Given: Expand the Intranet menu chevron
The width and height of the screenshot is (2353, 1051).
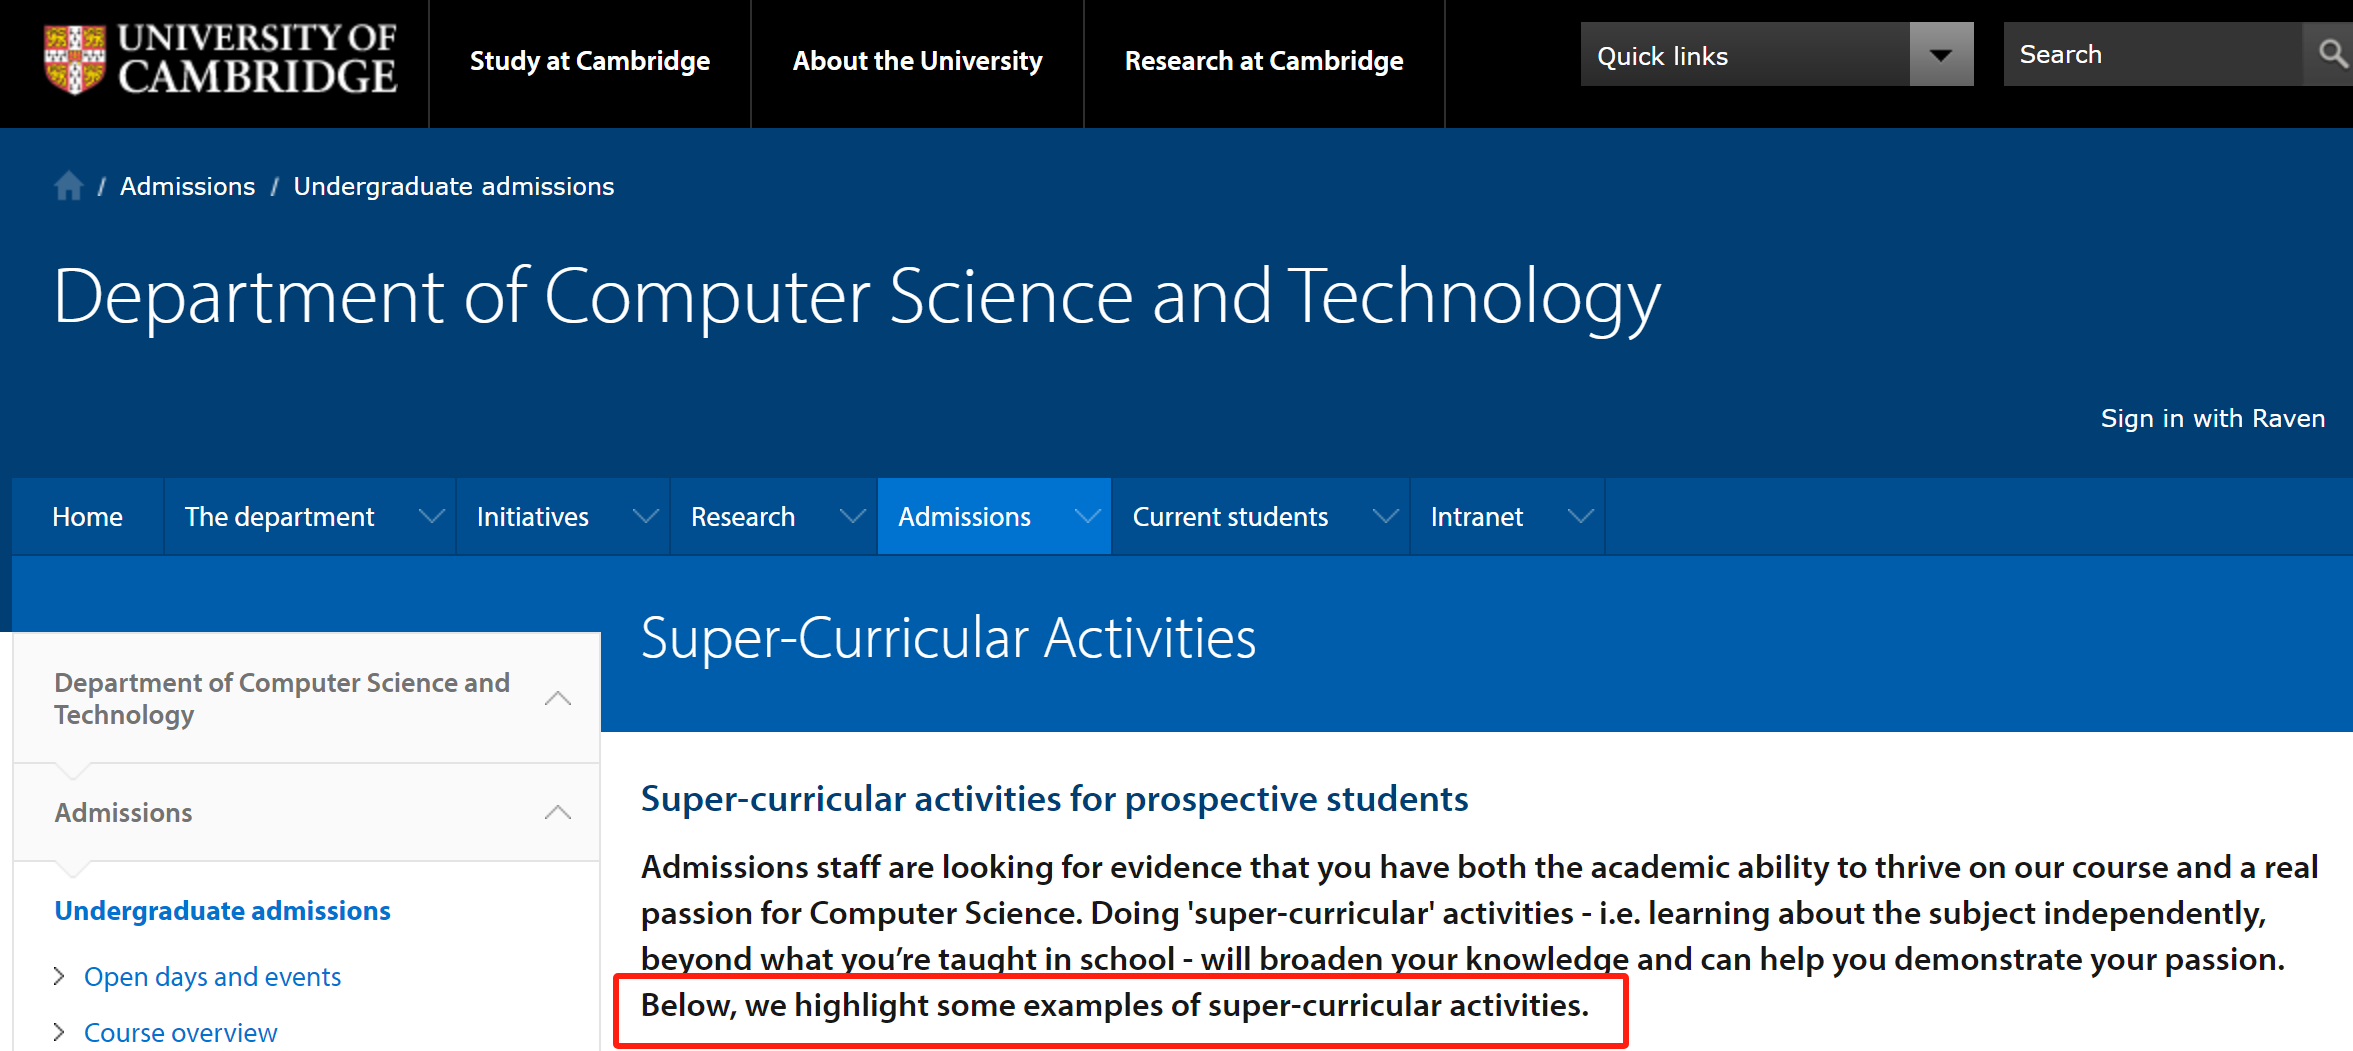Looking at the screenshot, I should [1580, 517].
